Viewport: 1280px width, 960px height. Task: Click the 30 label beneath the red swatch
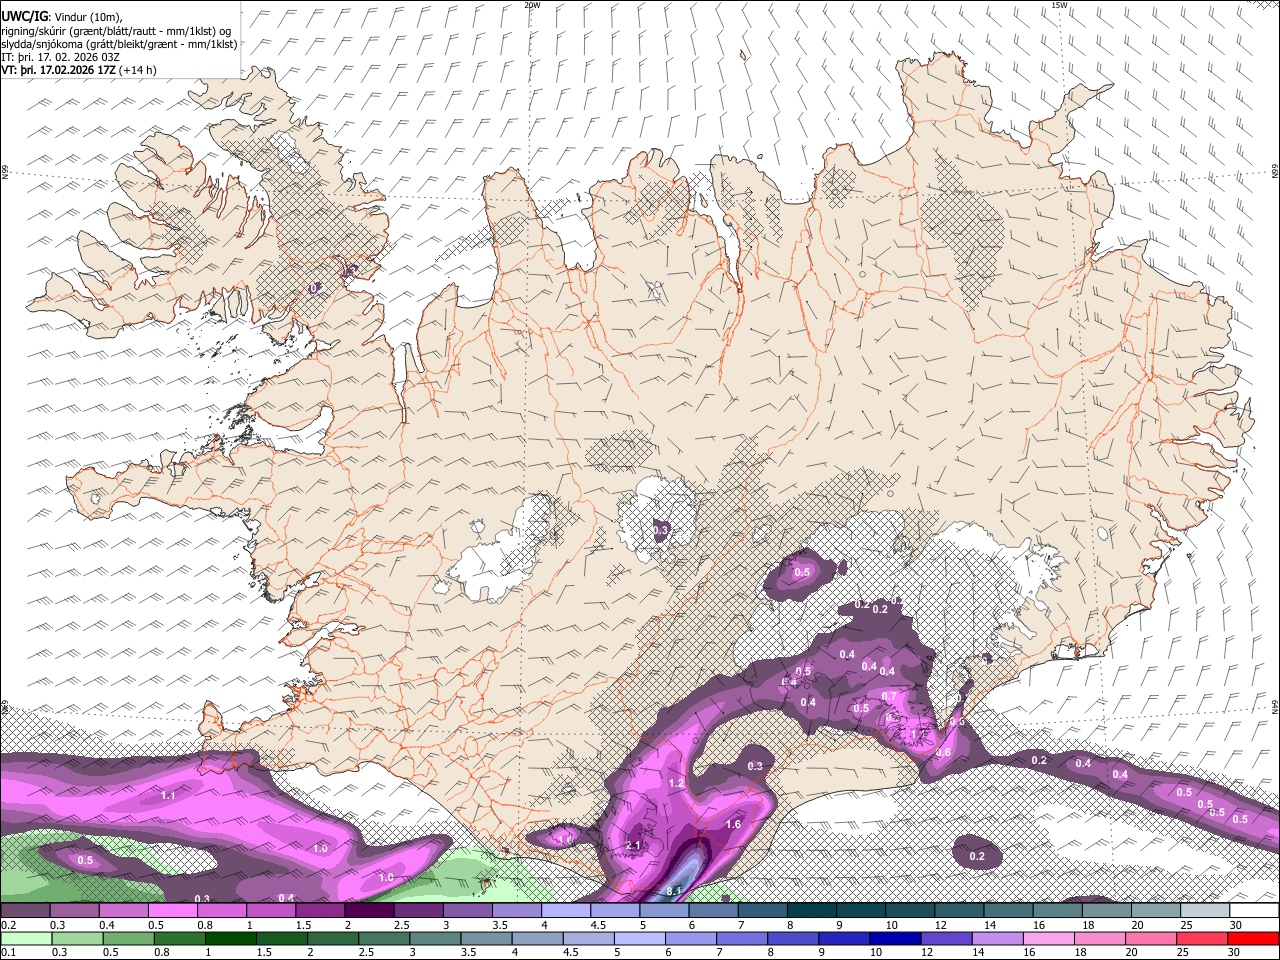(1236, 953)
